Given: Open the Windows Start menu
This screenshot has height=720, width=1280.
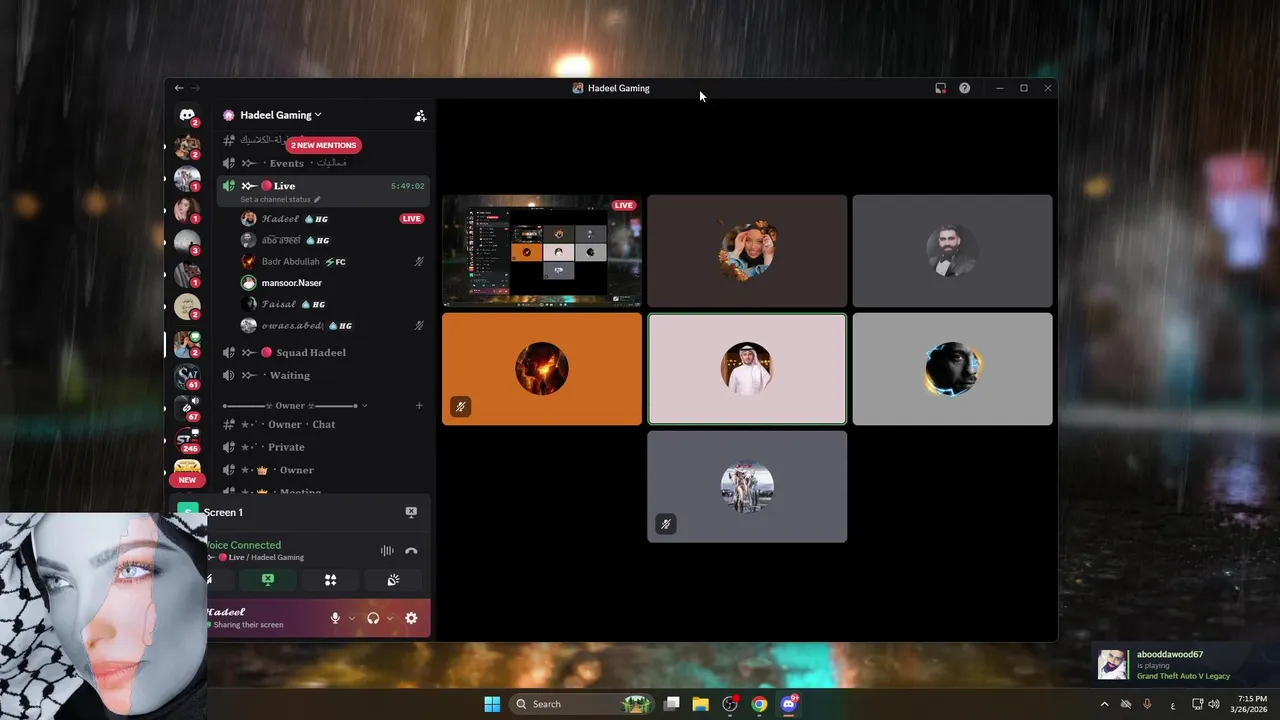Looking at the screenshot, I should pos(492,704).
